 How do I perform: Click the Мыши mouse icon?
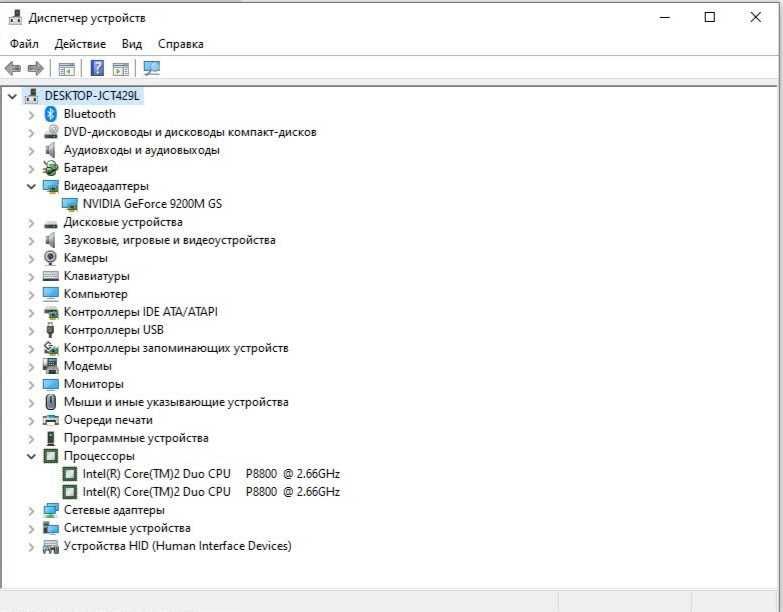coord(50,402)
